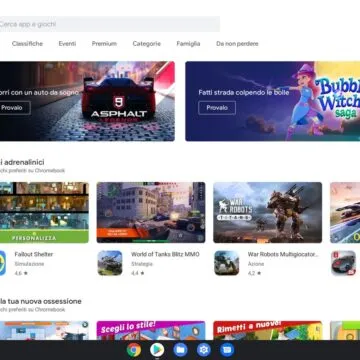Viewport: 360px width, 360px height.
Task: Click the Cerca app e giochi search field
Action: [110, 24]
